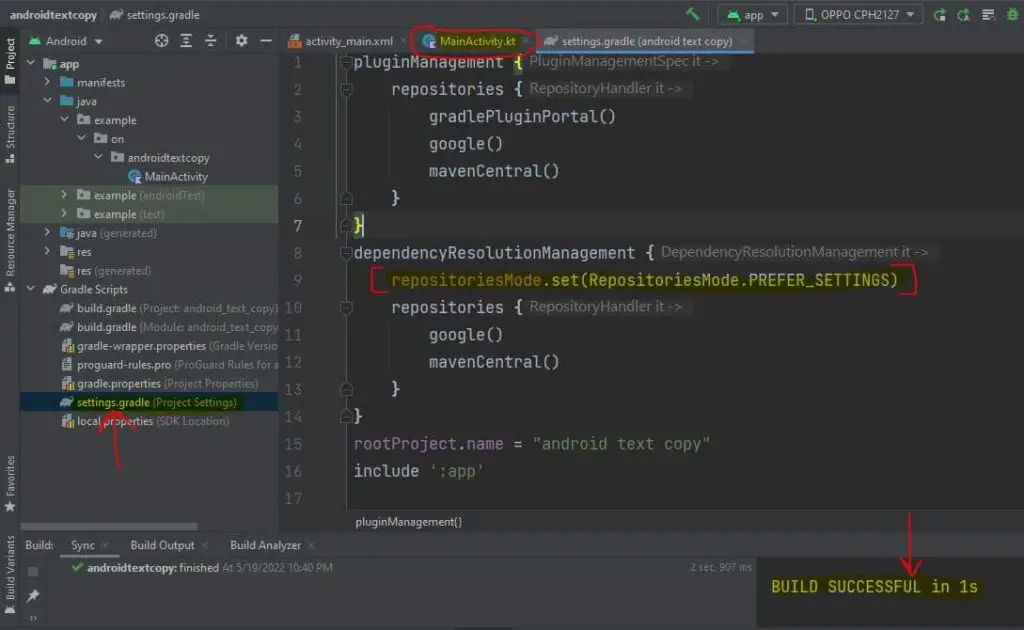Image resolution: width=1024 pixels, height=630 pixels.
Task: Fold the dependencyResolutionManagement block at line 8
Action: pos(346,253)
